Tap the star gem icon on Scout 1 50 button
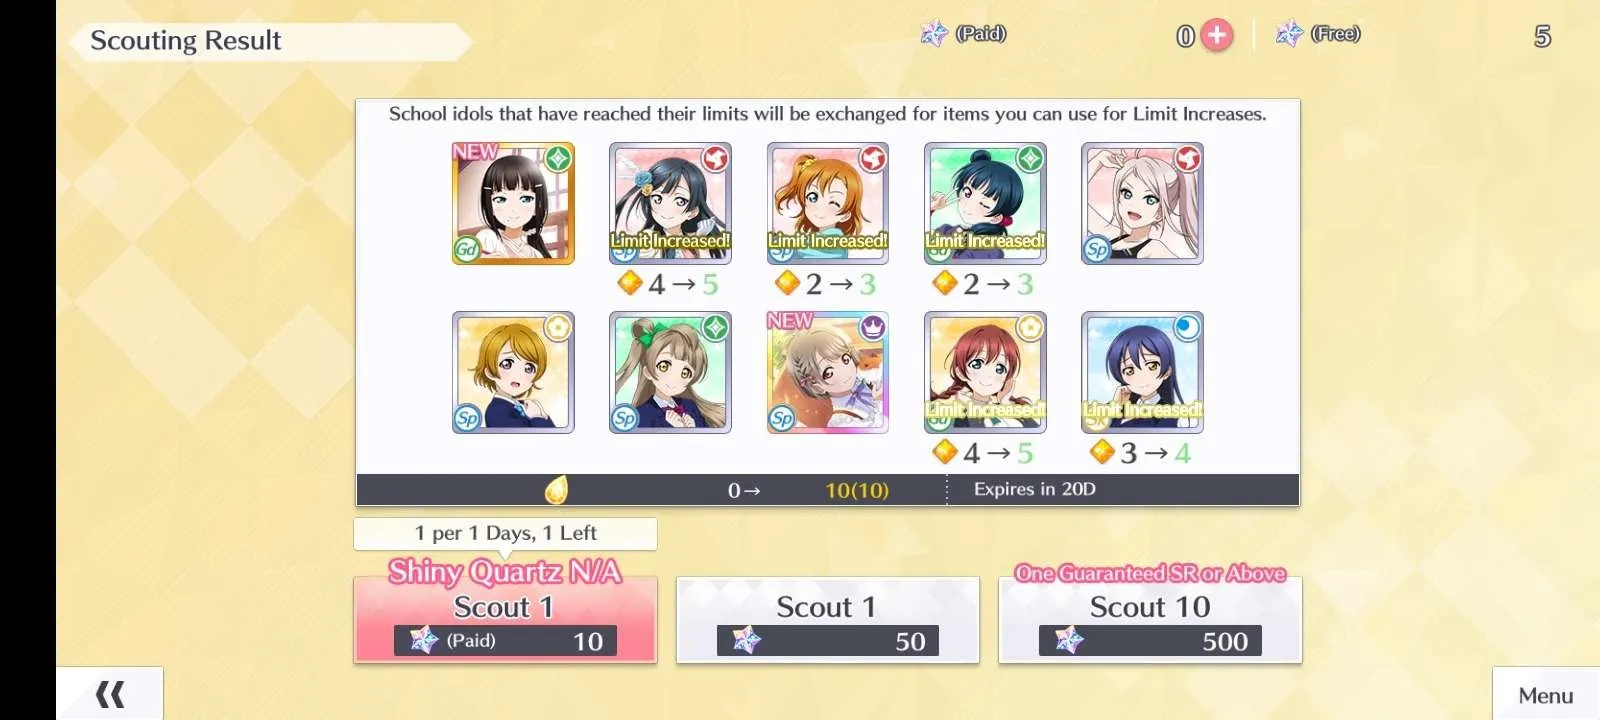This screenshot has width=1600, height=720. coord(746,640)
